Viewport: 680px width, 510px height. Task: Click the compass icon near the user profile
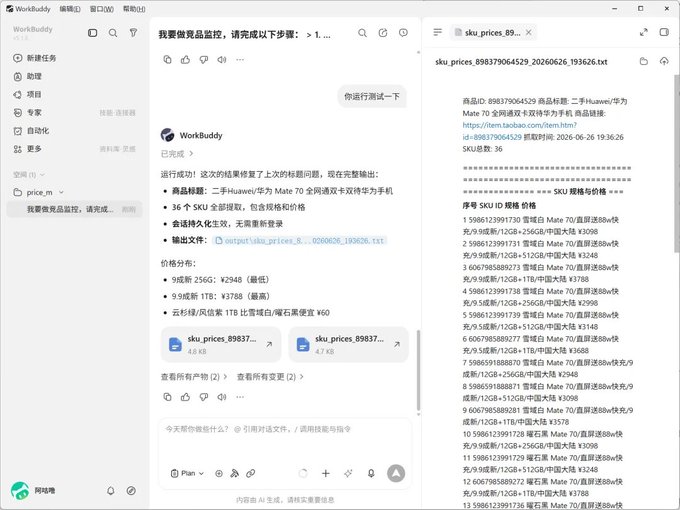pos(131,490)
